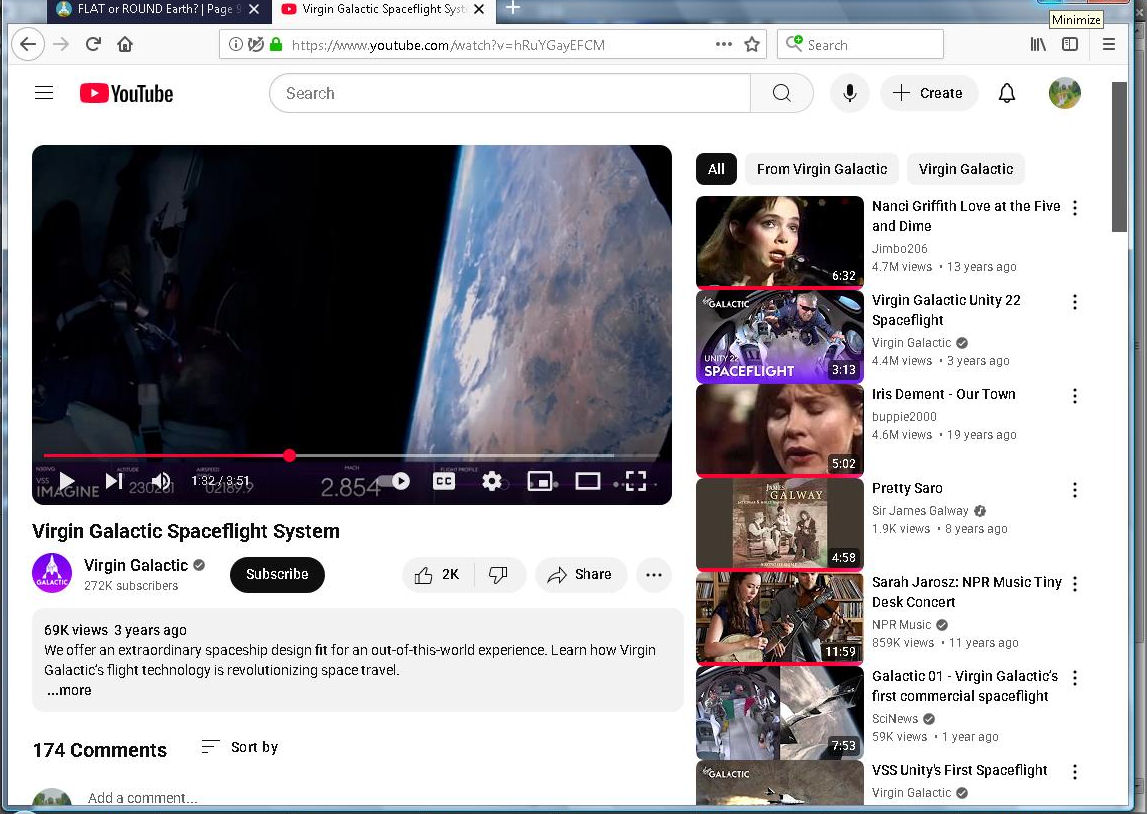Open Virgin Galactic Unity 22 Spaceflight thumbnail

point(779,337)
